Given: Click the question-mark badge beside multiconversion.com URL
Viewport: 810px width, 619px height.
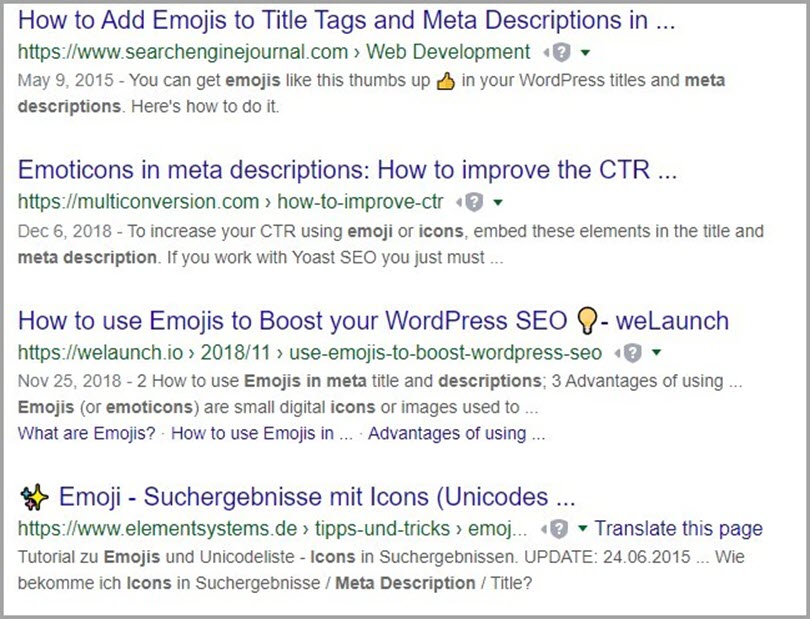Looking at the screenshot, I should tap(474, 203).
